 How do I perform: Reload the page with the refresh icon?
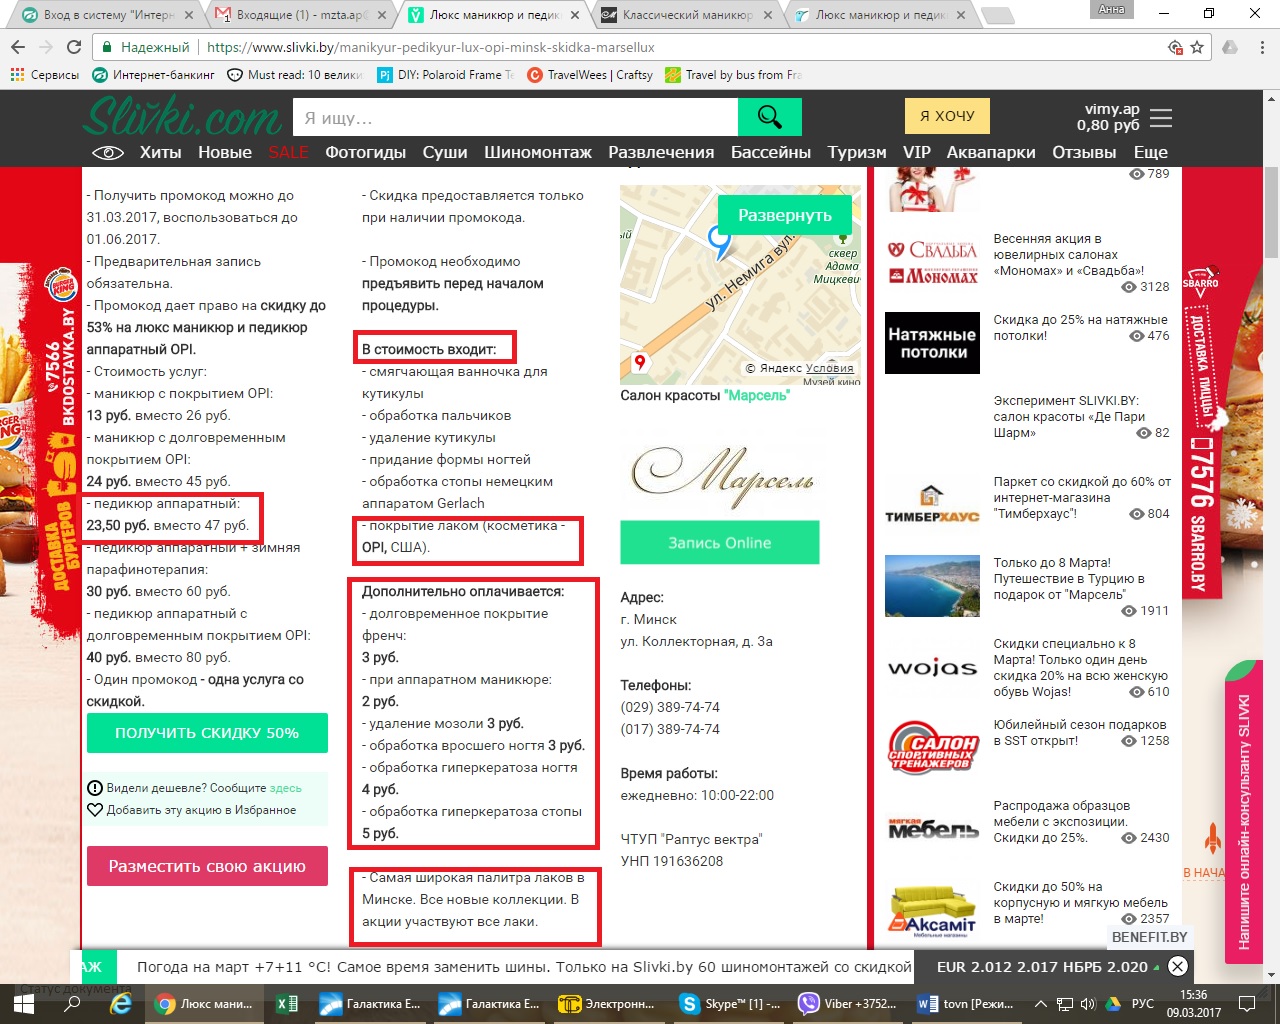74,47
